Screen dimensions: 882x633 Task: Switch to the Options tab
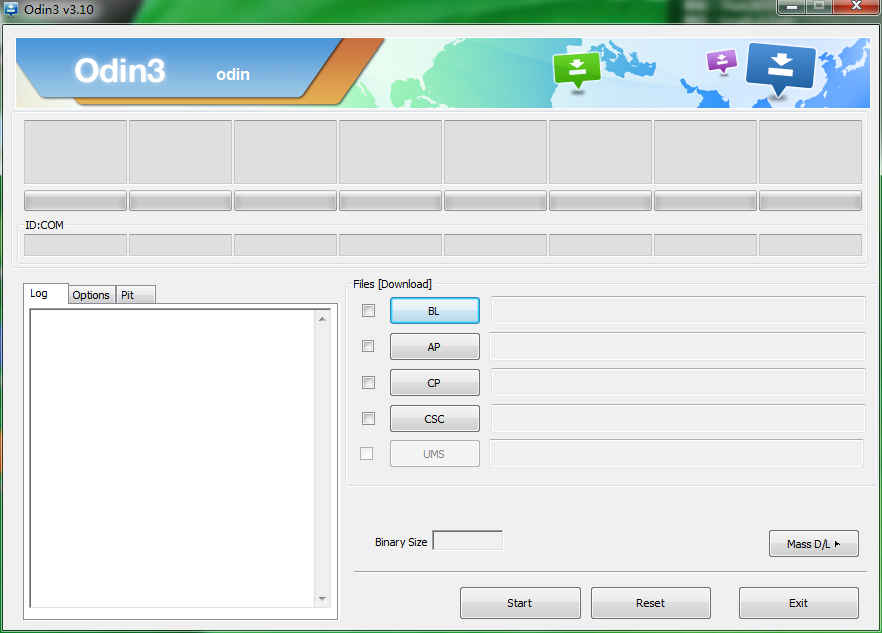coord(91,295)
